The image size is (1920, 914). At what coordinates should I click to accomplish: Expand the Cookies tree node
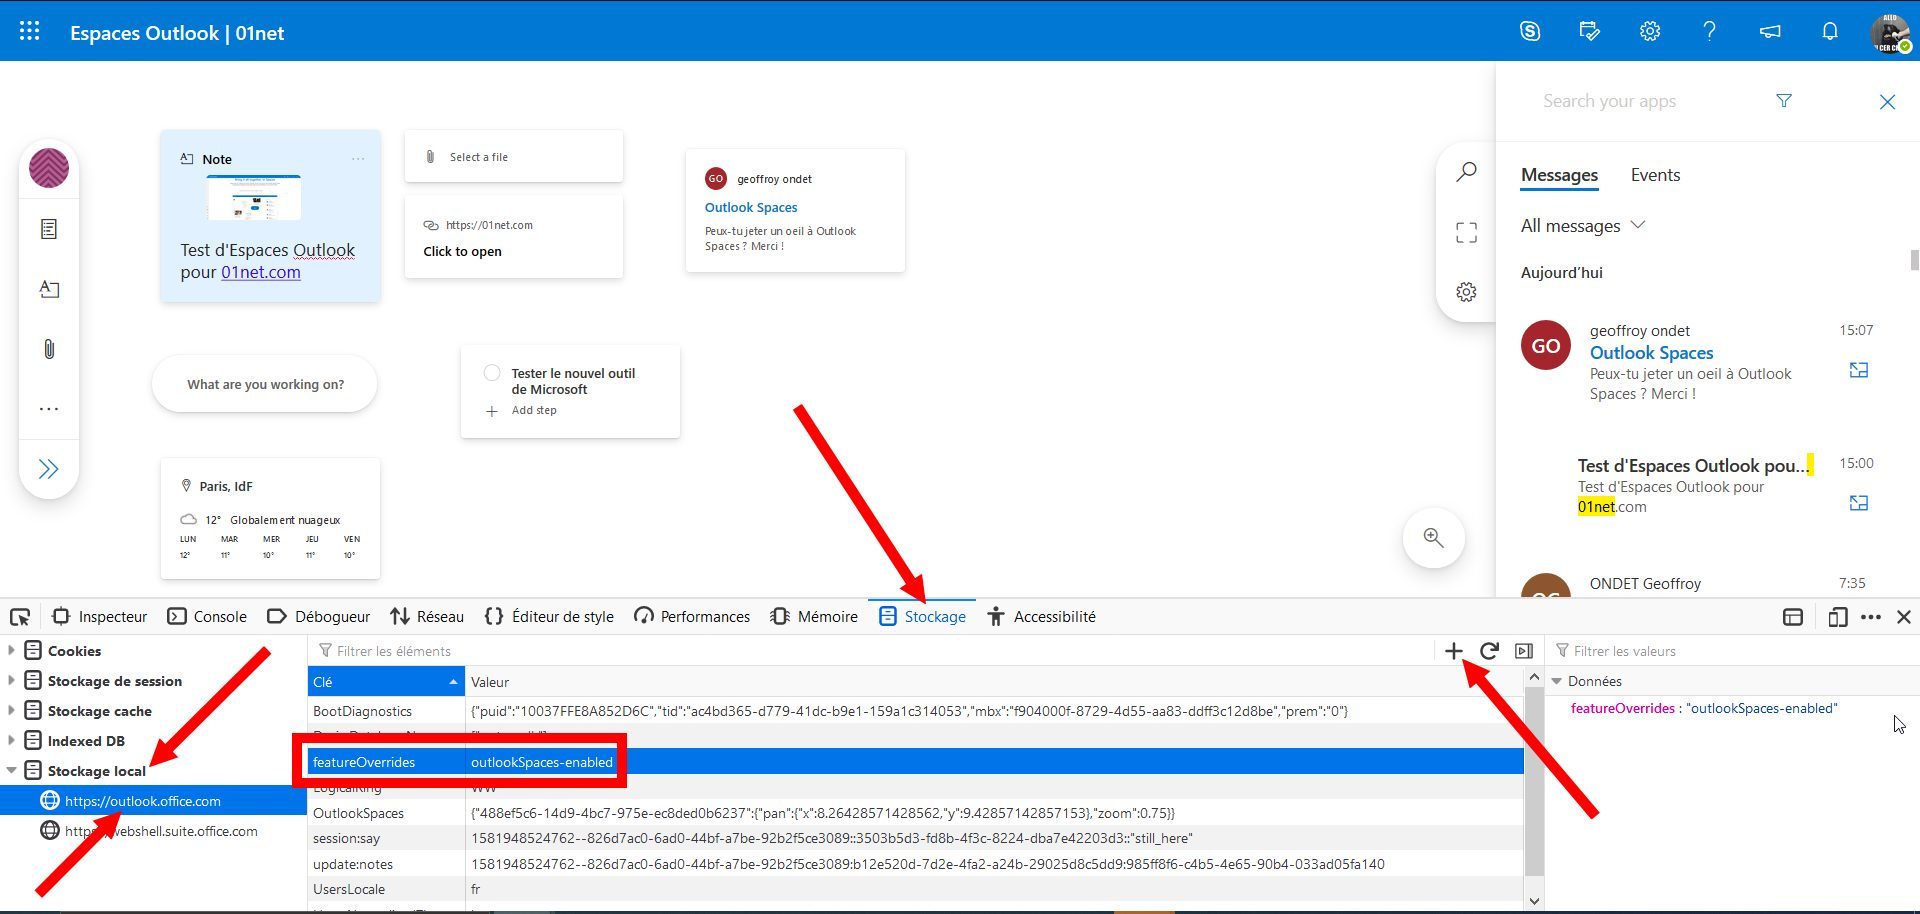(x=11, y=651)
